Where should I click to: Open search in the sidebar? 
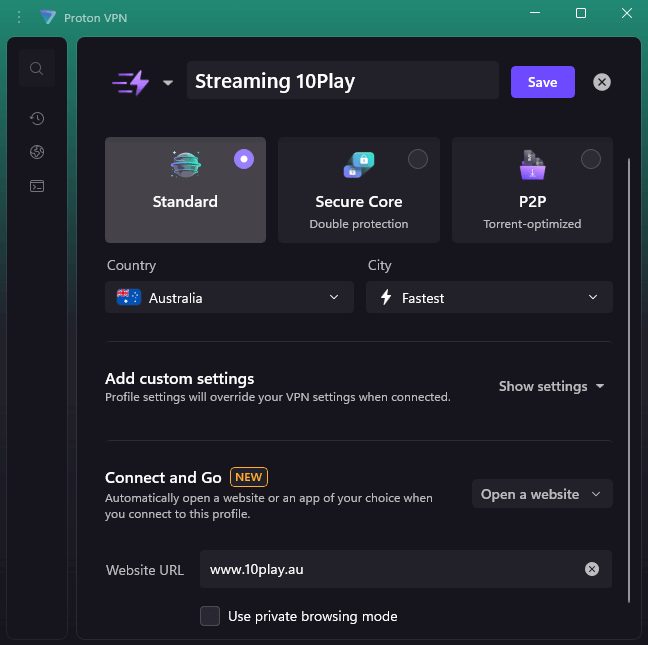37,68
